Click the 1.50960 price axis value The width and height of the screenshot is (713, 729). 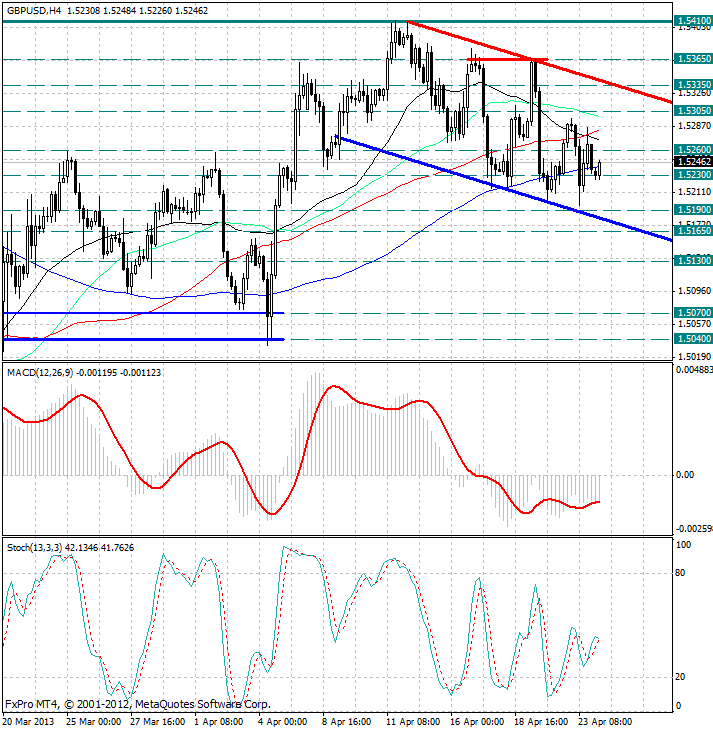click(x=694, y=291)
